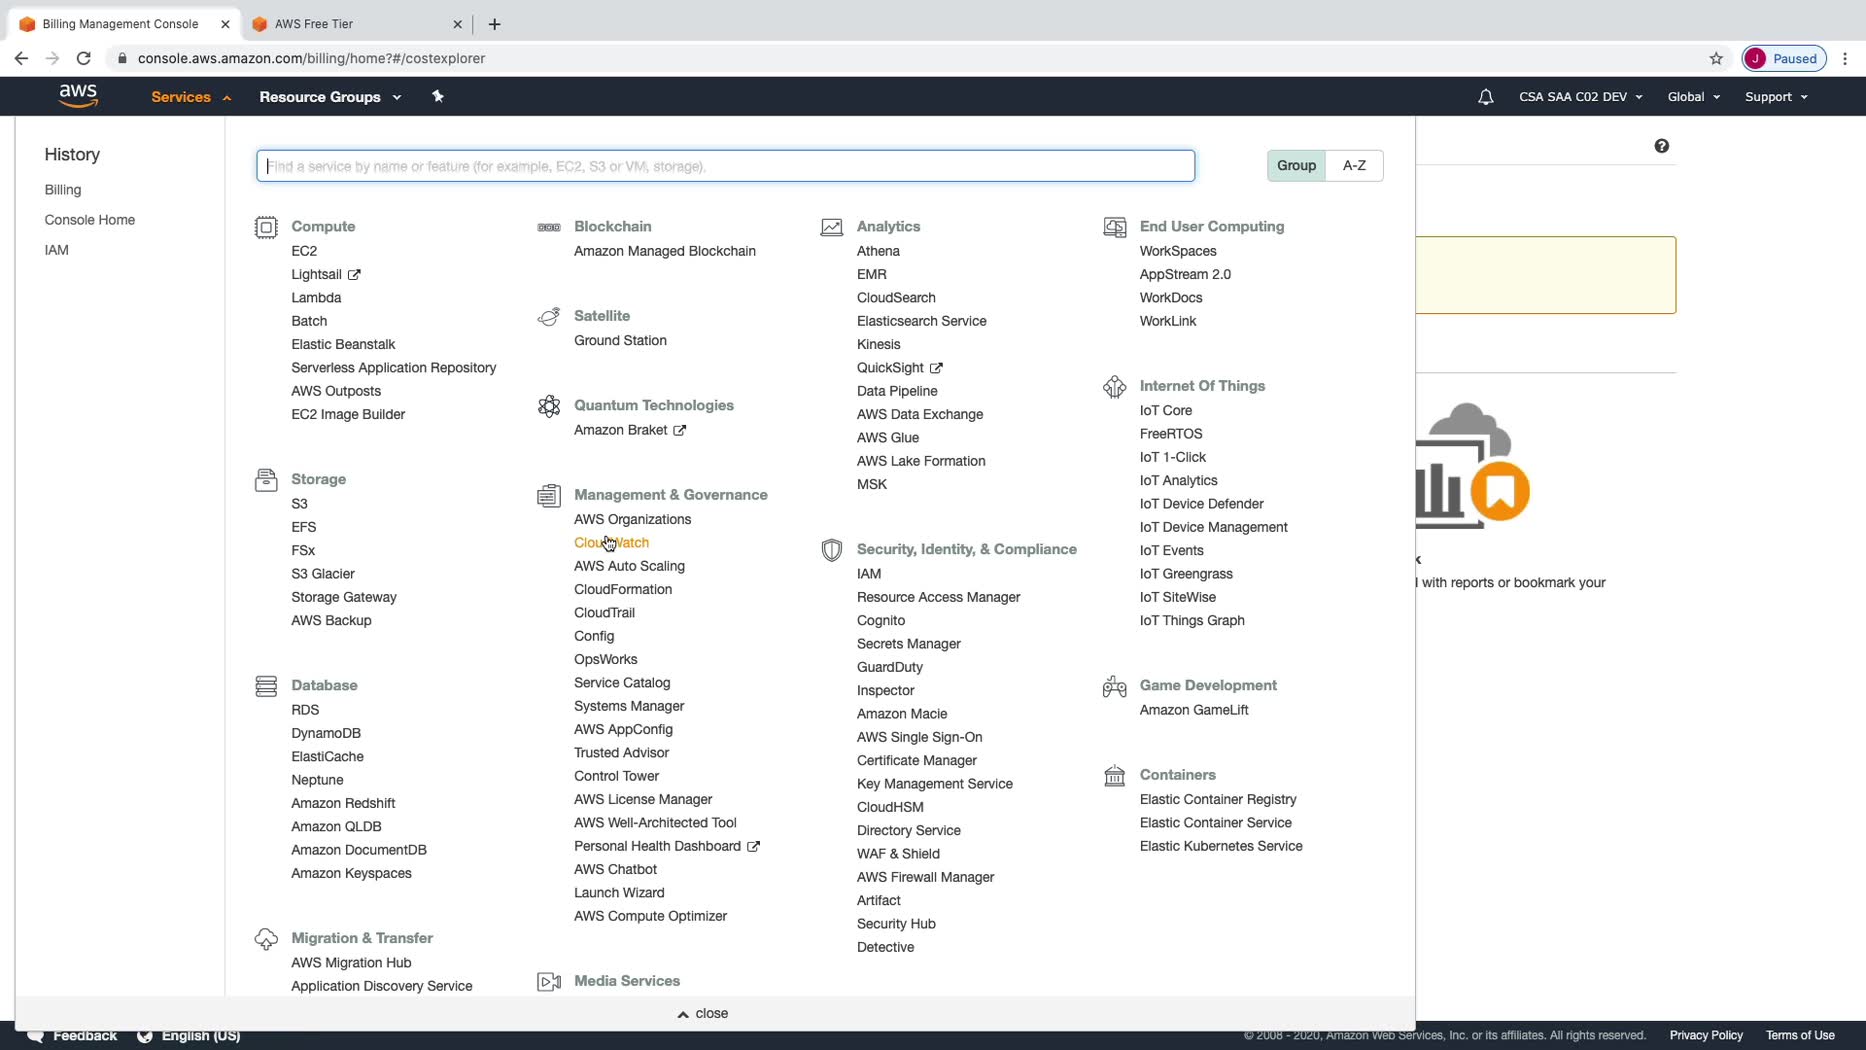The width and height of the screenshot is (1866, 1050).
Task: Open the Privacy Policy link
Action: [1706, 1035]
